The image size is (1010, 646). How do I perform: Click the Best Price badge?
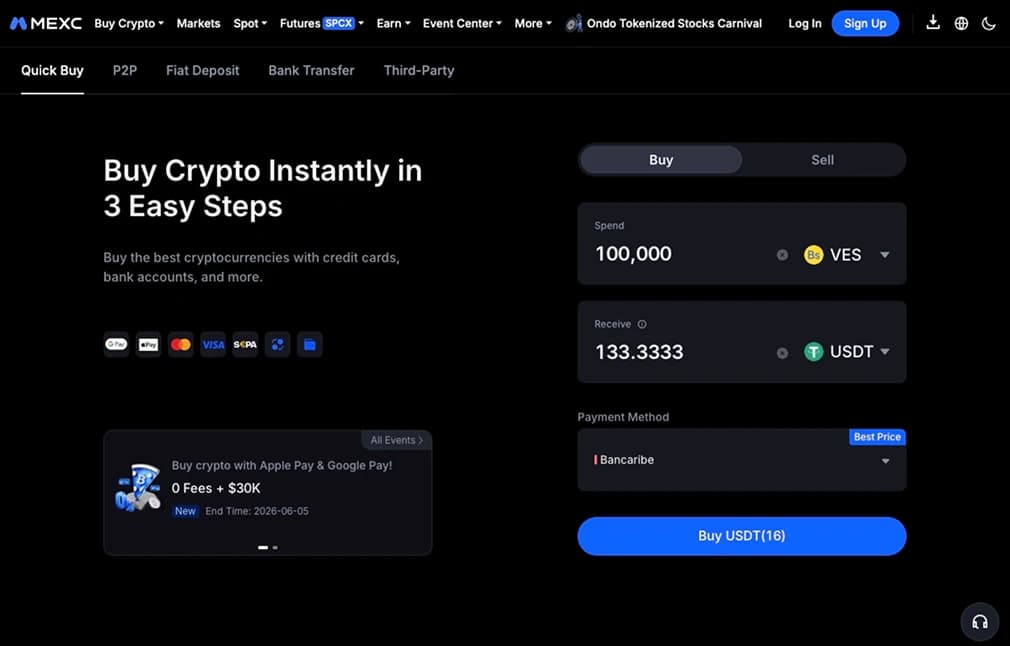[877, 437]
